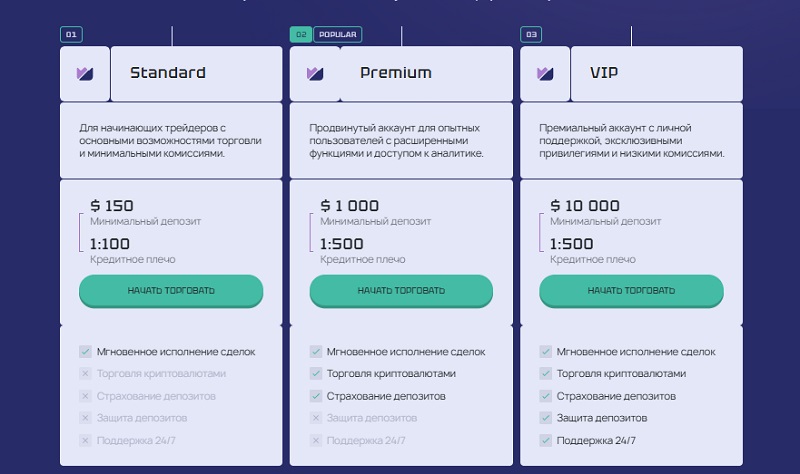
Task: Click Начать торговать in the VIP card
Action: 631,291
